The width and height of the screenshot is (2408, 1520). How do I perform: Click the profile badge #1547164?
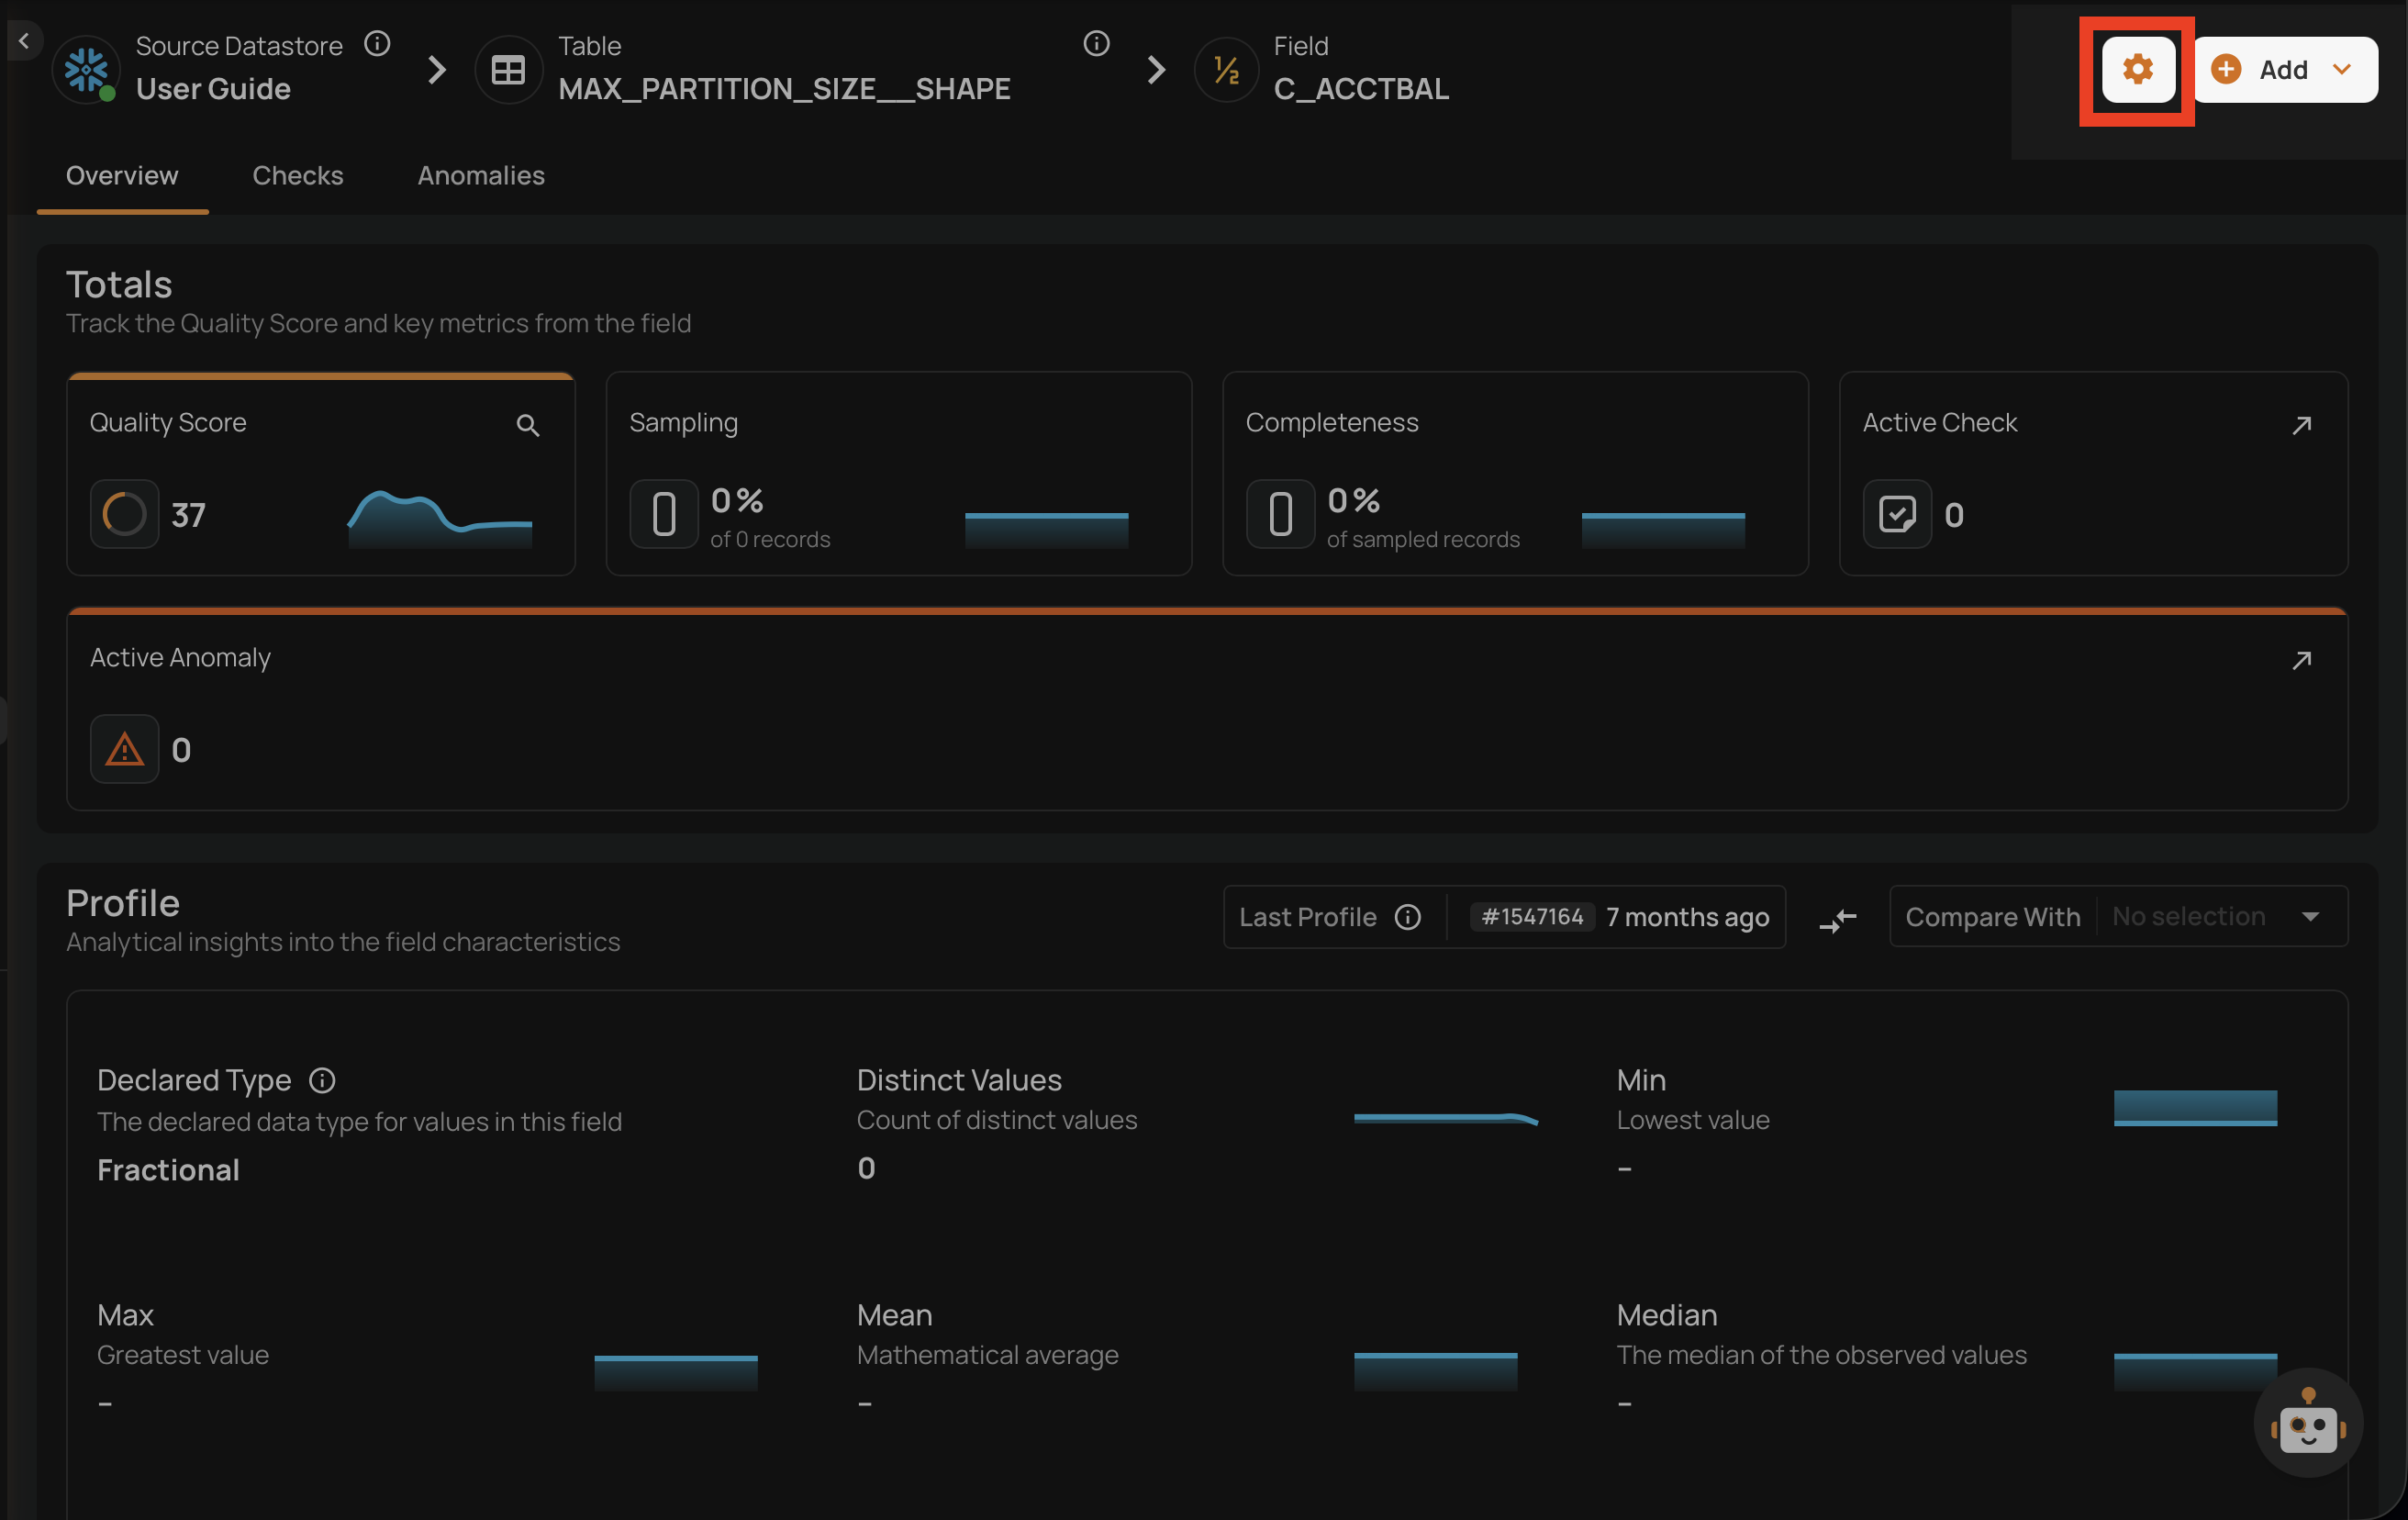[1532, 917]
